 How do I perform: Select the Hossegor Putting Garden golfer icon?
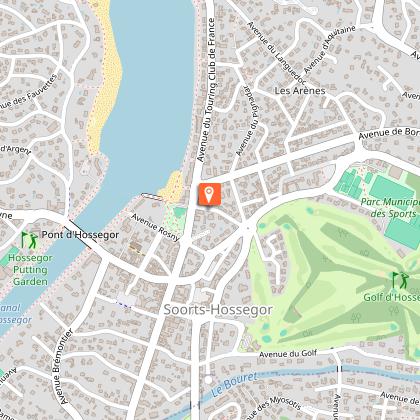click(29, 240)
